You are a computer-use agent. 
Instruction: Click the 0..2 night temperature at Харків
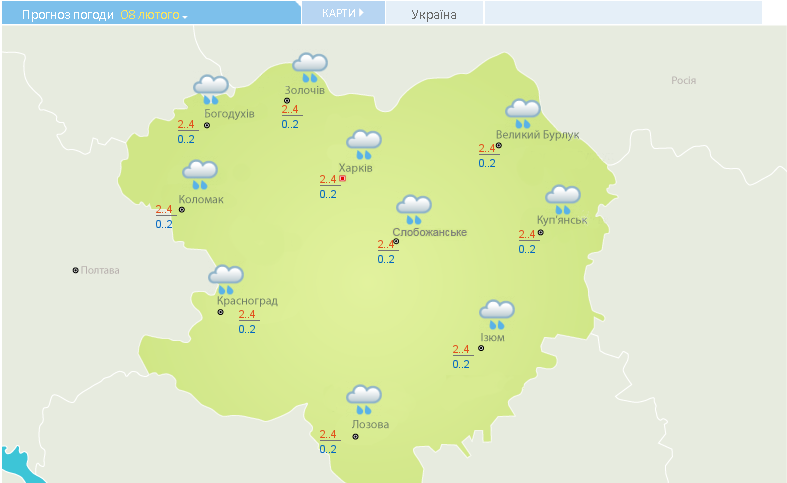point(328,194)
